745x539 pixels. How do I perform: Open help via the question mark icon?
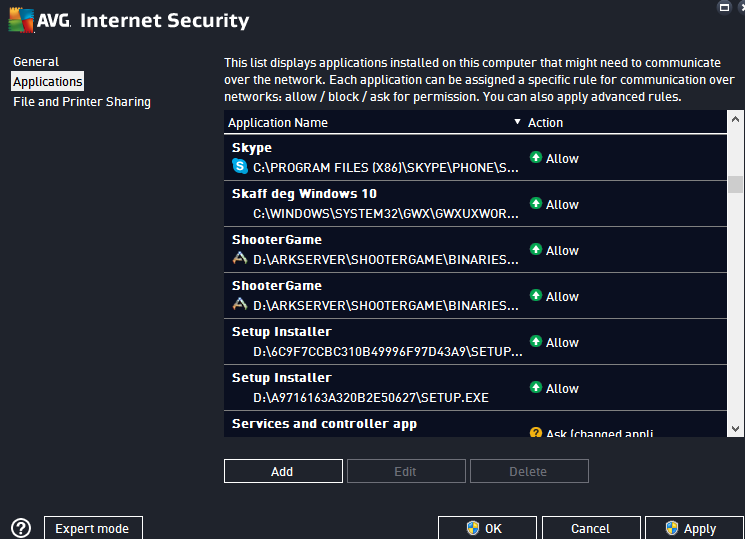(21, 528)
